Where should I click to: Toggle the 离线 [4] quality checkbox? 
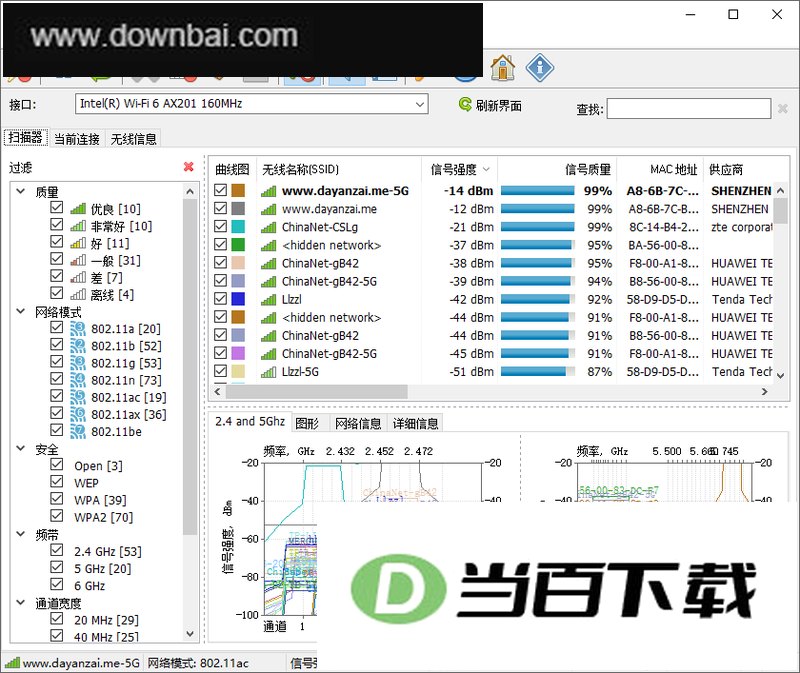pos(57,293)
